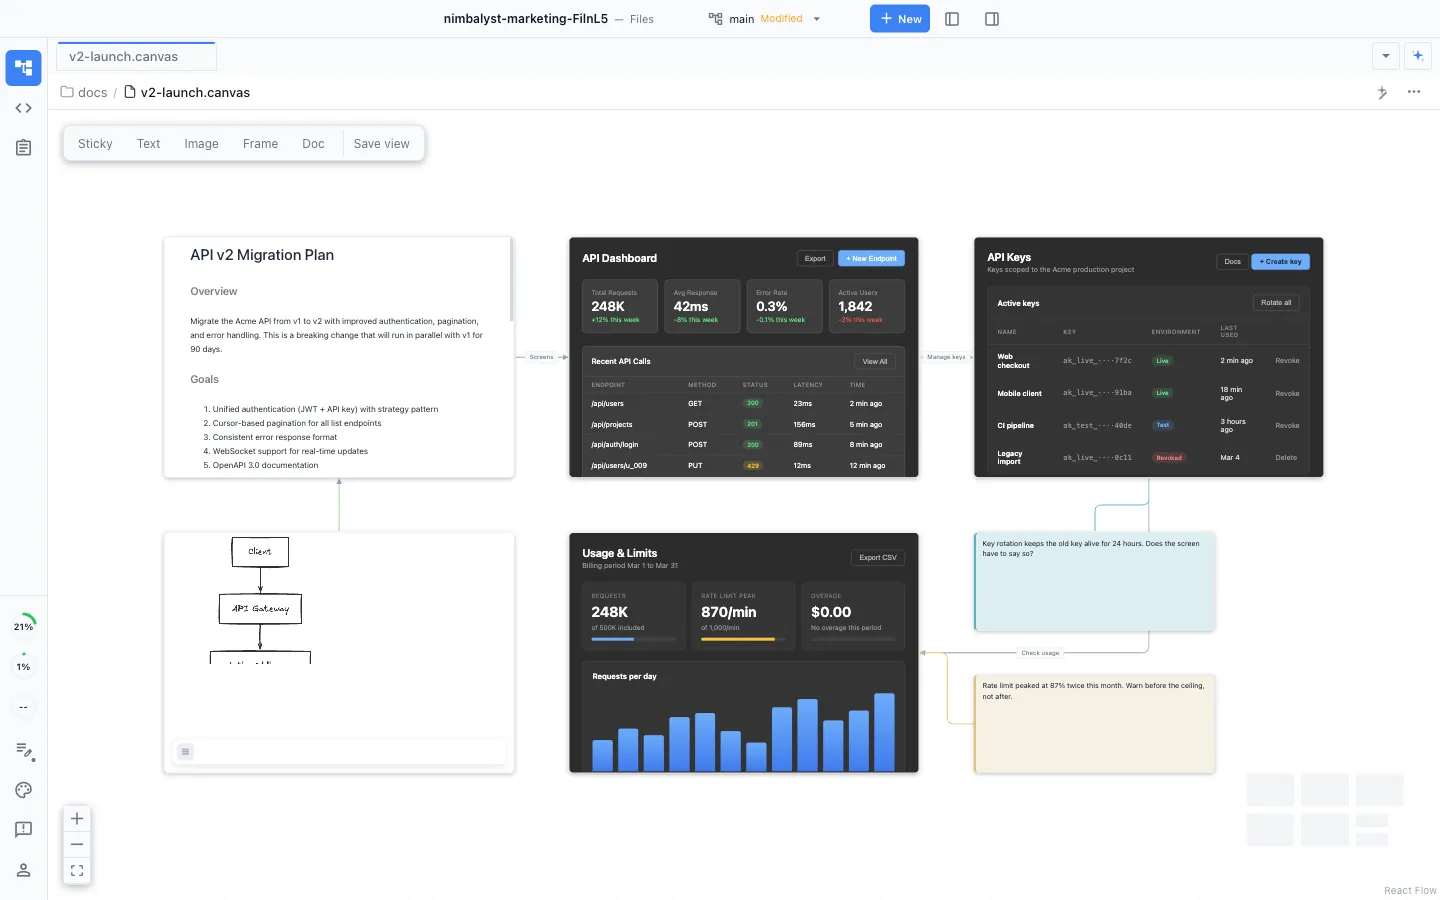Viewport: 1440px width, 900px height.
Task: Toggle the right sidebar panel icon
Action: point(992,19)
